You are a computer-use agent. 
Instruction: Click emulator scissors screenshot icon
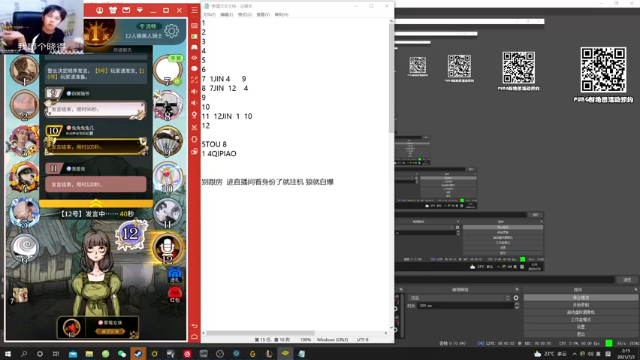pyautogui.click(x=194, y=127)
